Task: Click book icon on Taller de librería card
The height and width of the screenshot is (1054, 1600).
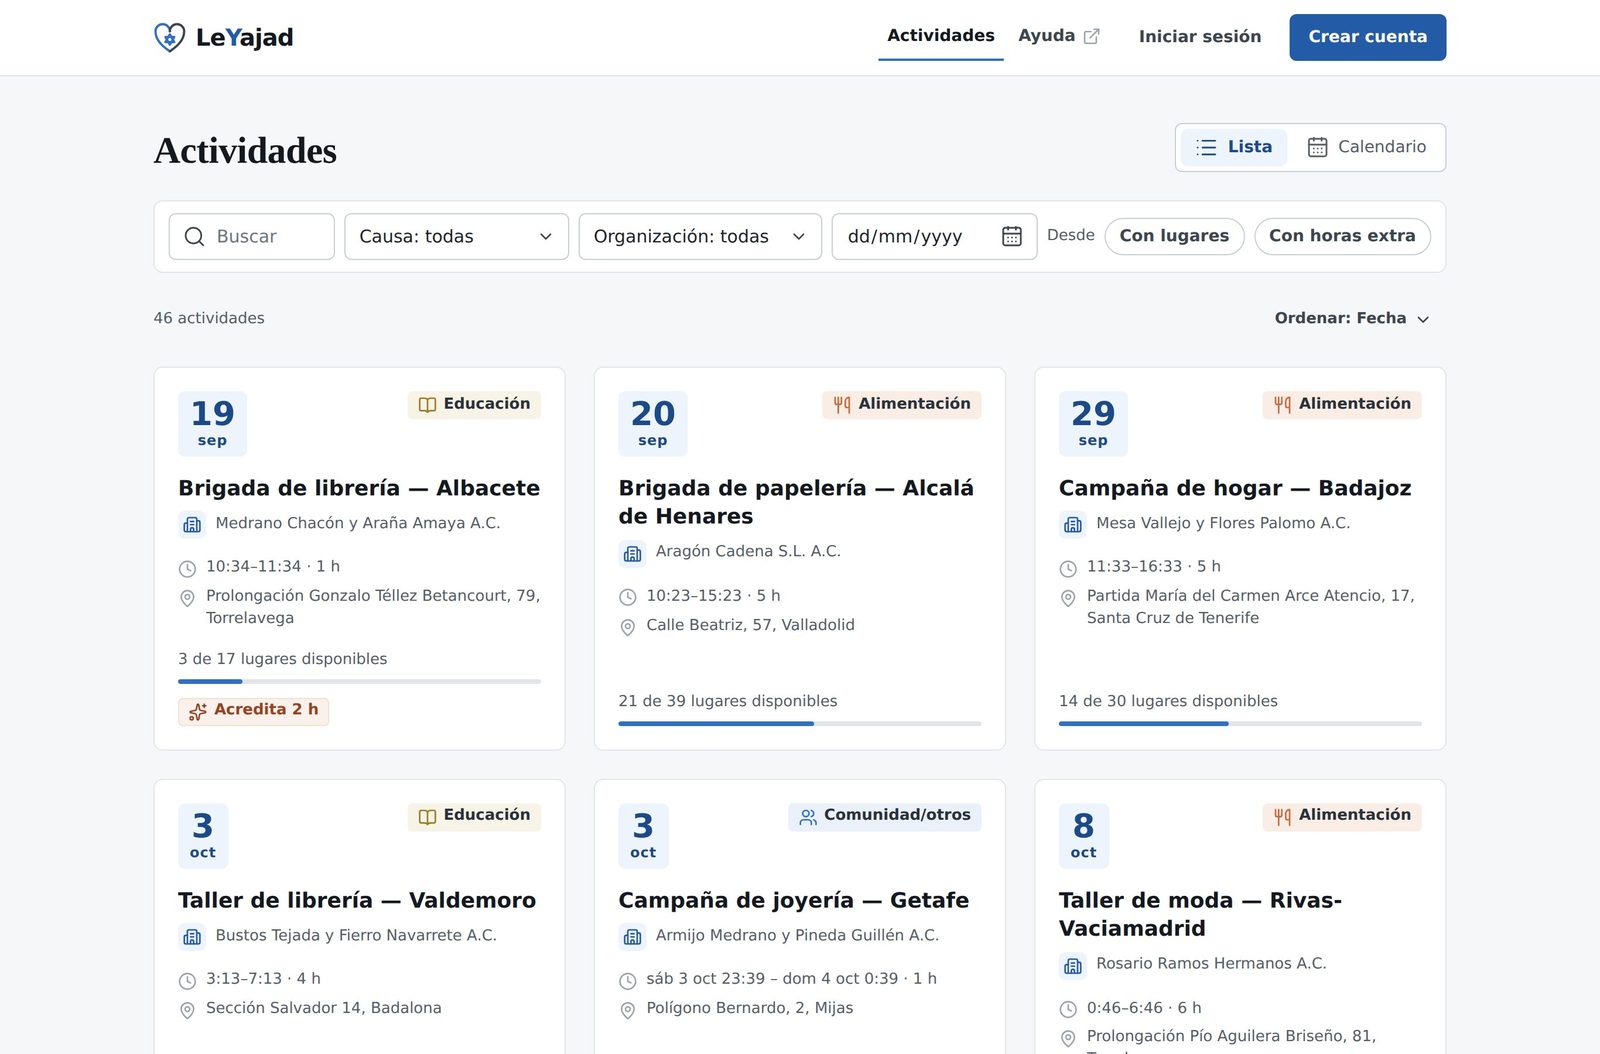Action: coord(427,817)
